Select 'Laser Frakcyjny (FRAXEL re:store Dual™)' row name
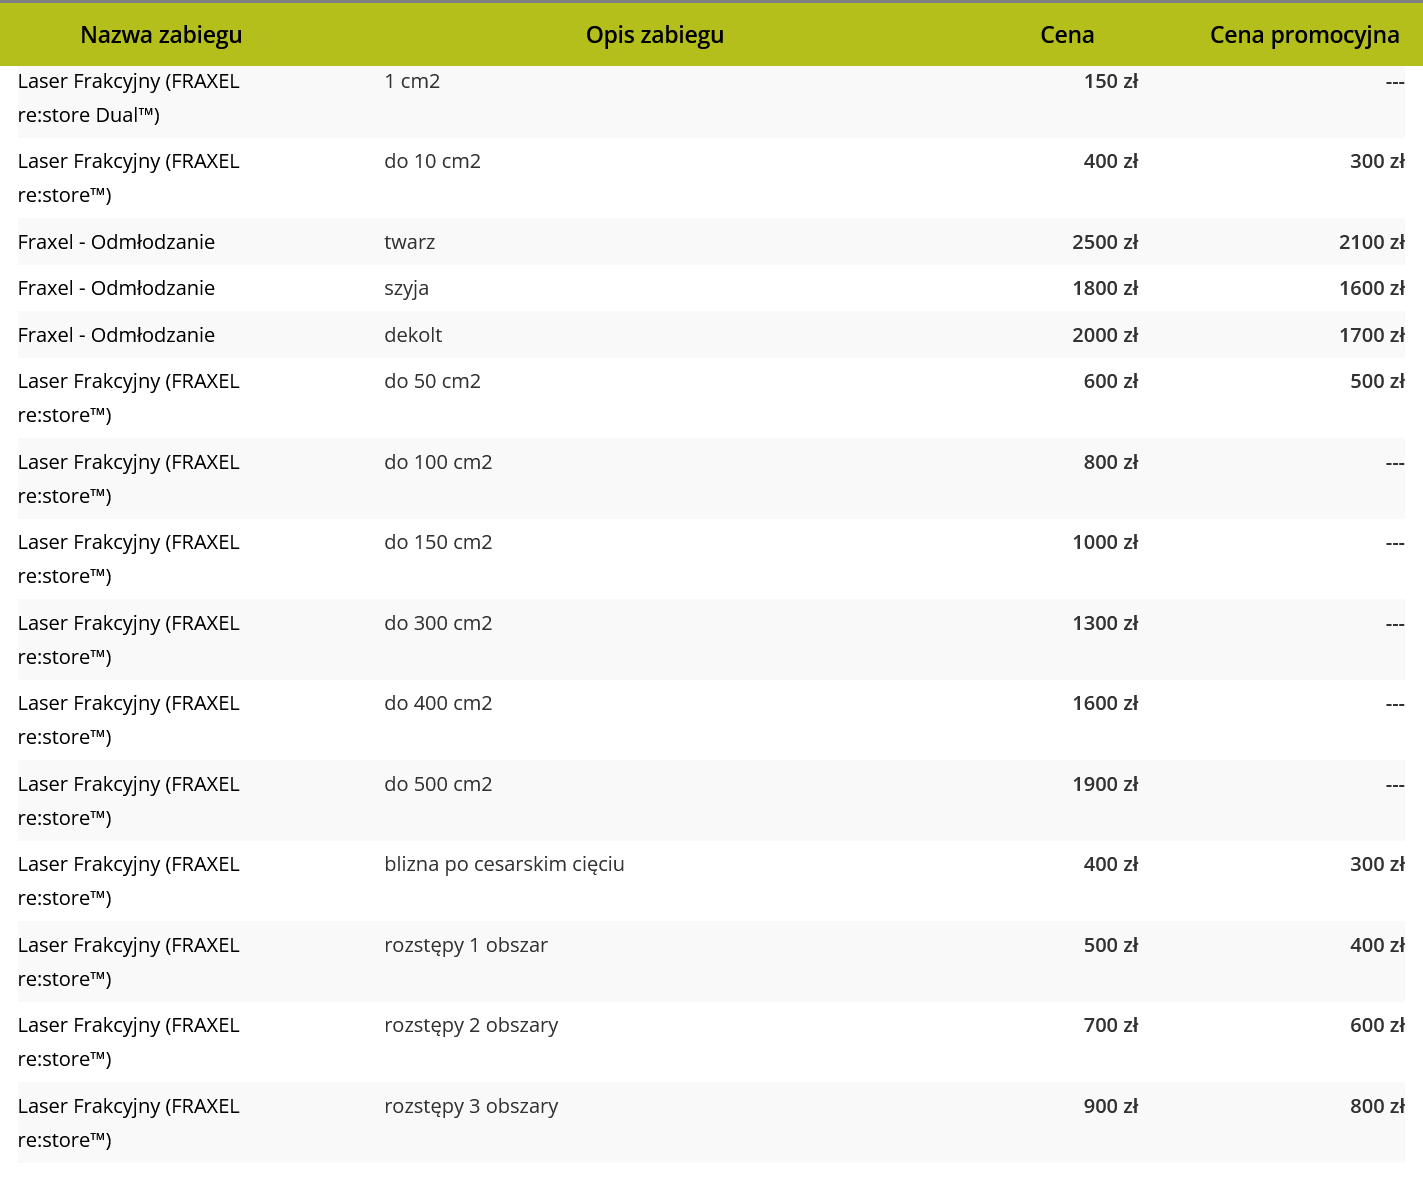The width and height of the screenshot is (1423, 1180). coord(129,98)
